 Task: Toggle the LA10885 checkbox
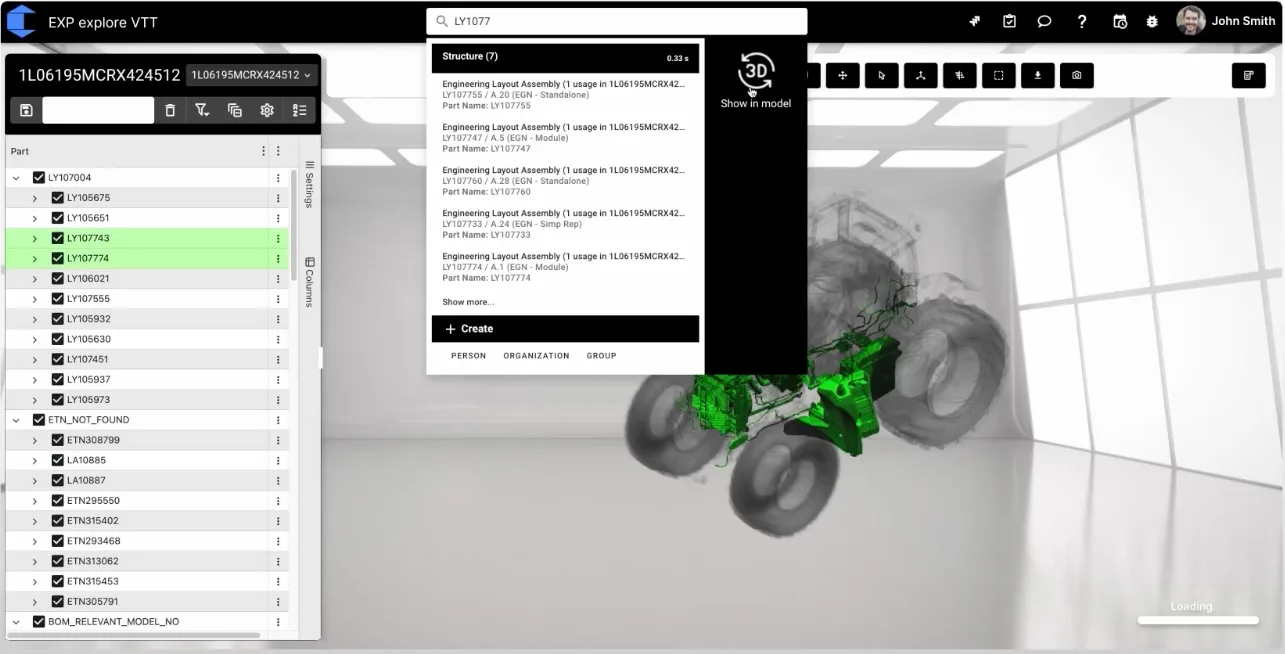pos(58,460)
